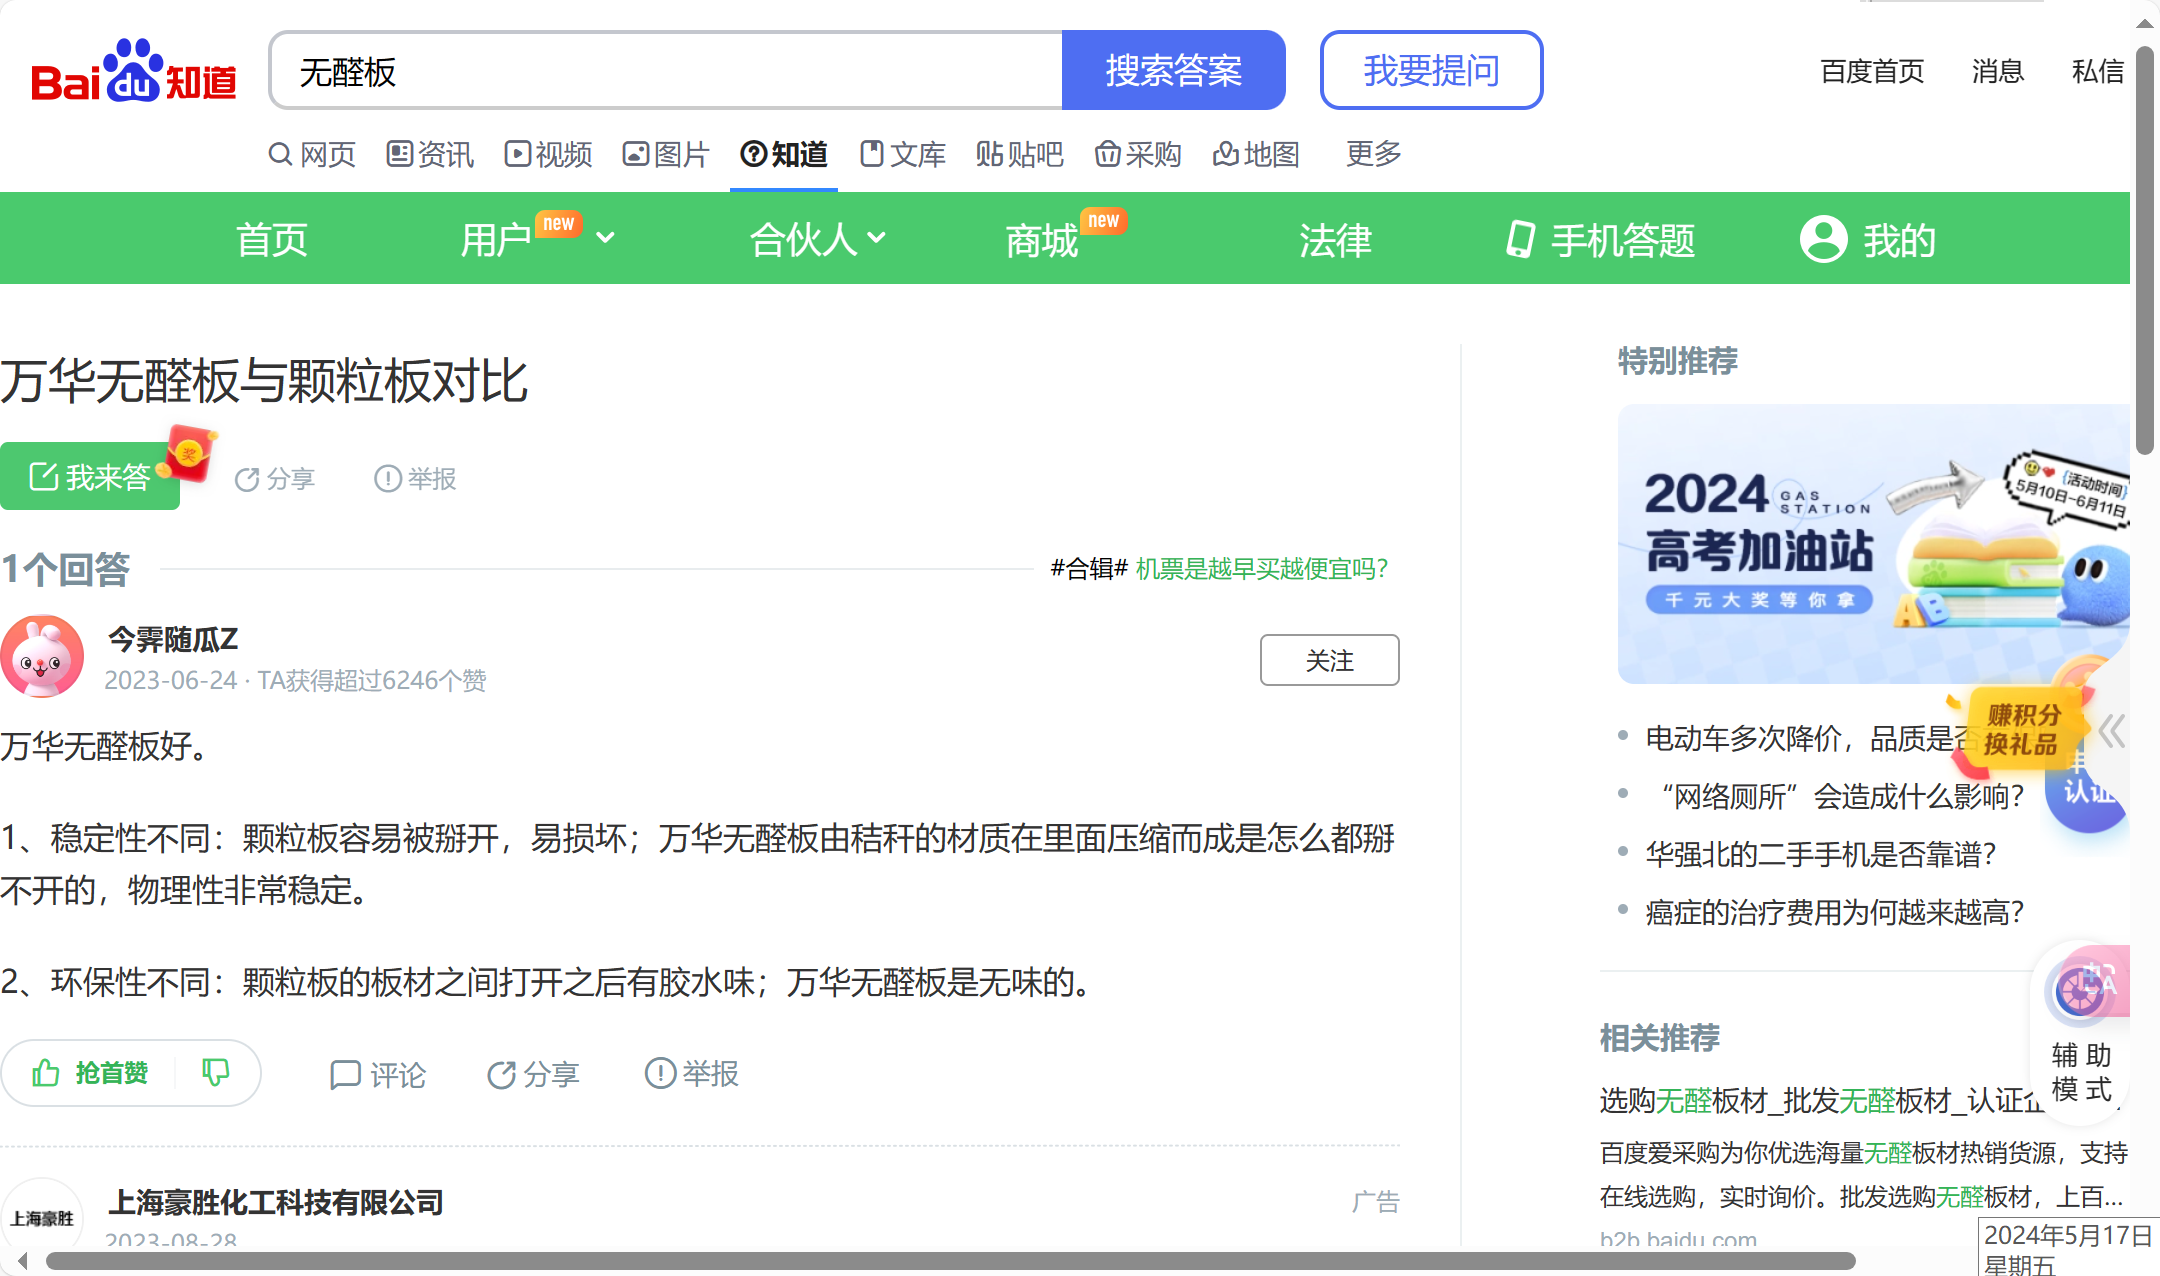Expand the 合伙人 dropdown chevron
This screenshot has height=1276, width=2160.
pyautogui.click(x=877, y=238)
